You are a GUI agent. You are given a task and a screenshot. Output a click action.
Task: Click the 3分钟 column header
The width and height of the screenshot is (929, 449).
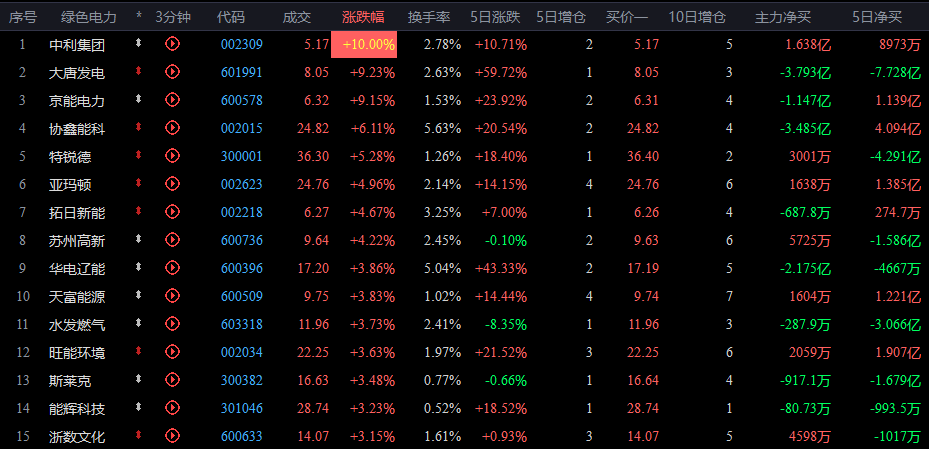coord(173,17)
